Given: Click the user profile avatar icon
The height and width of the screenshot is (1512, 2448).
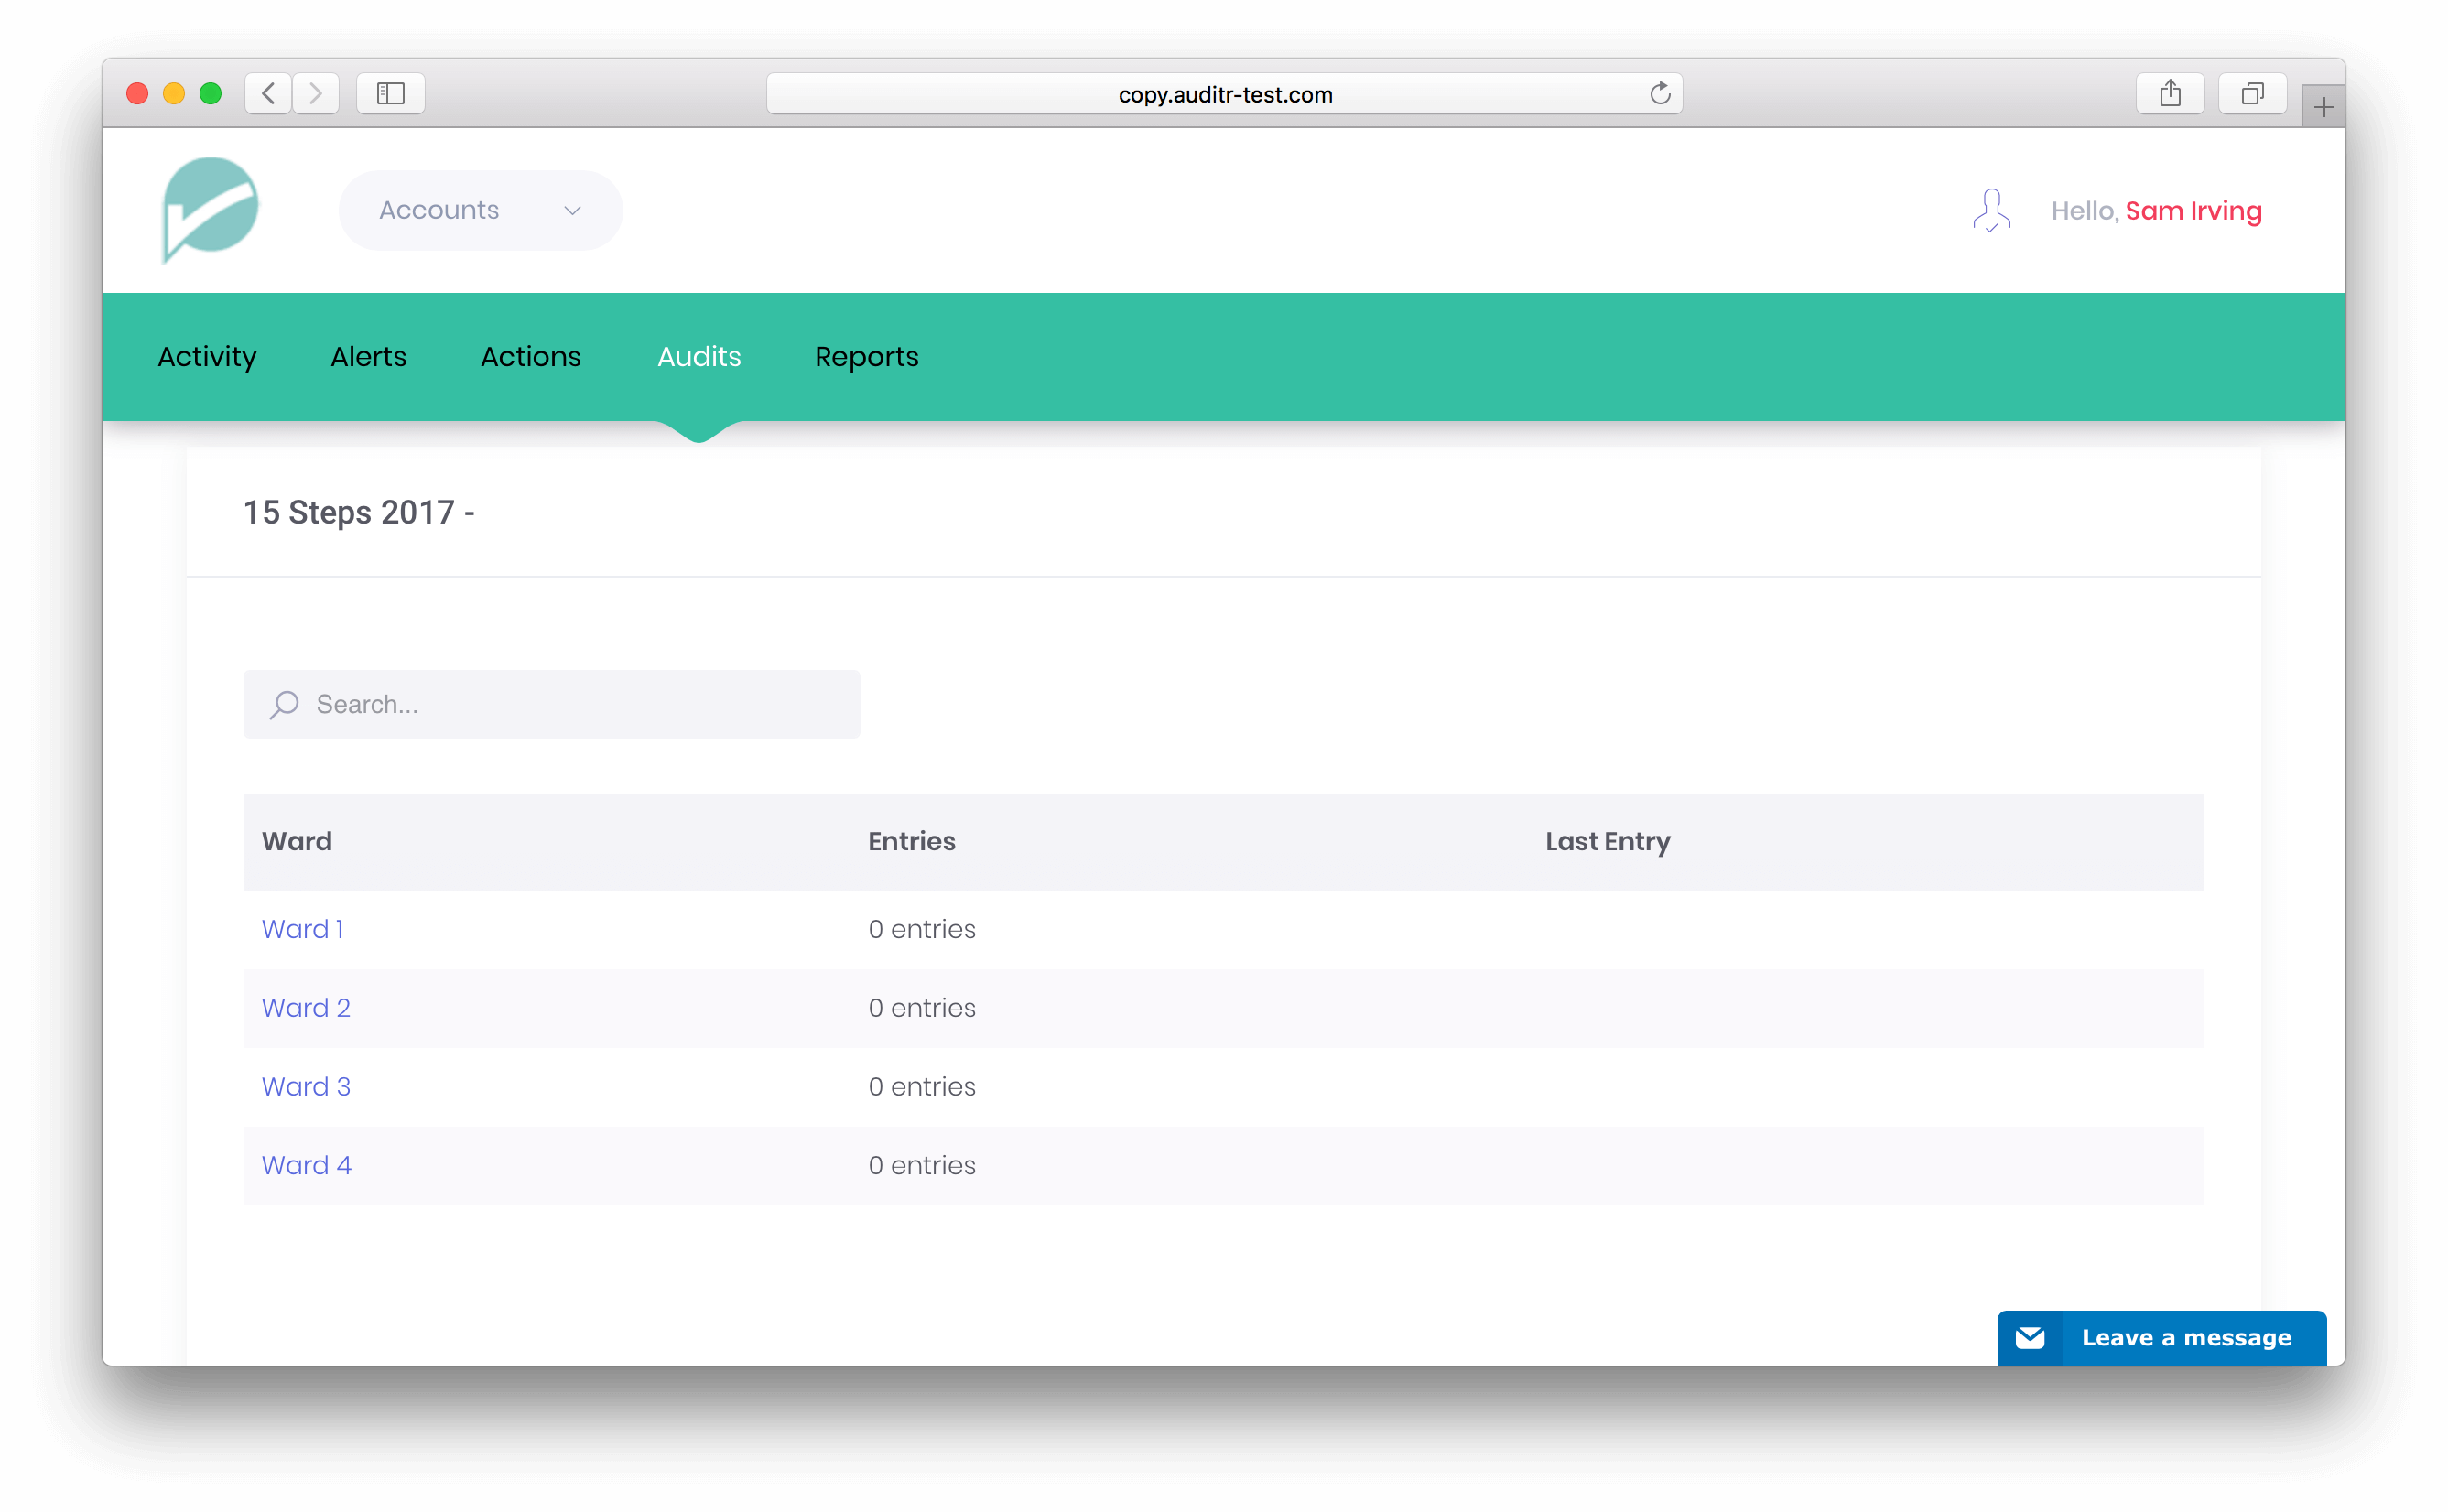Looking at the screenshot, I should (x=1991, y=210).
